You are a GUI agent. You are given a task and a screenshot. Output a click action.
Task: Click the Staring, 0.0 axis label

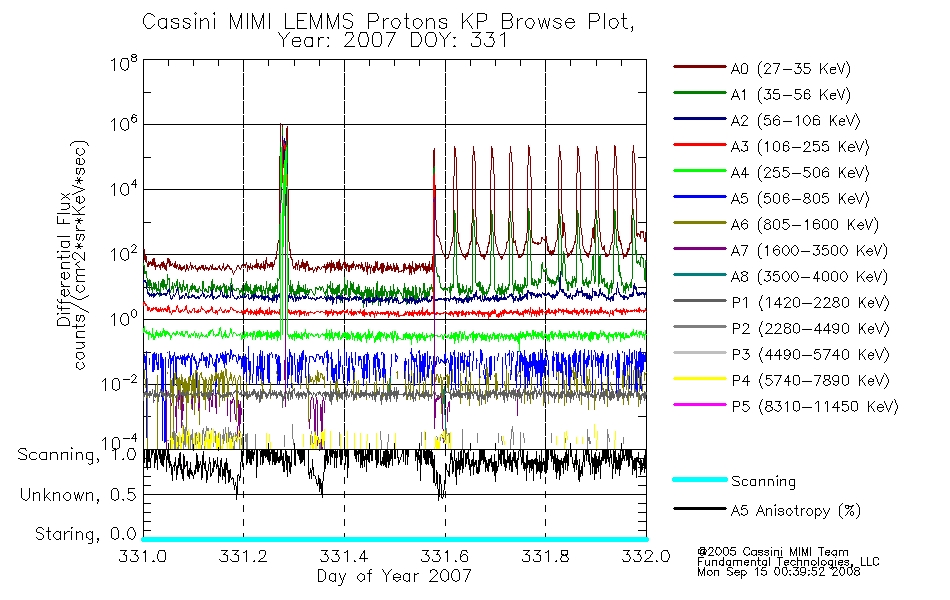[85, 535]
